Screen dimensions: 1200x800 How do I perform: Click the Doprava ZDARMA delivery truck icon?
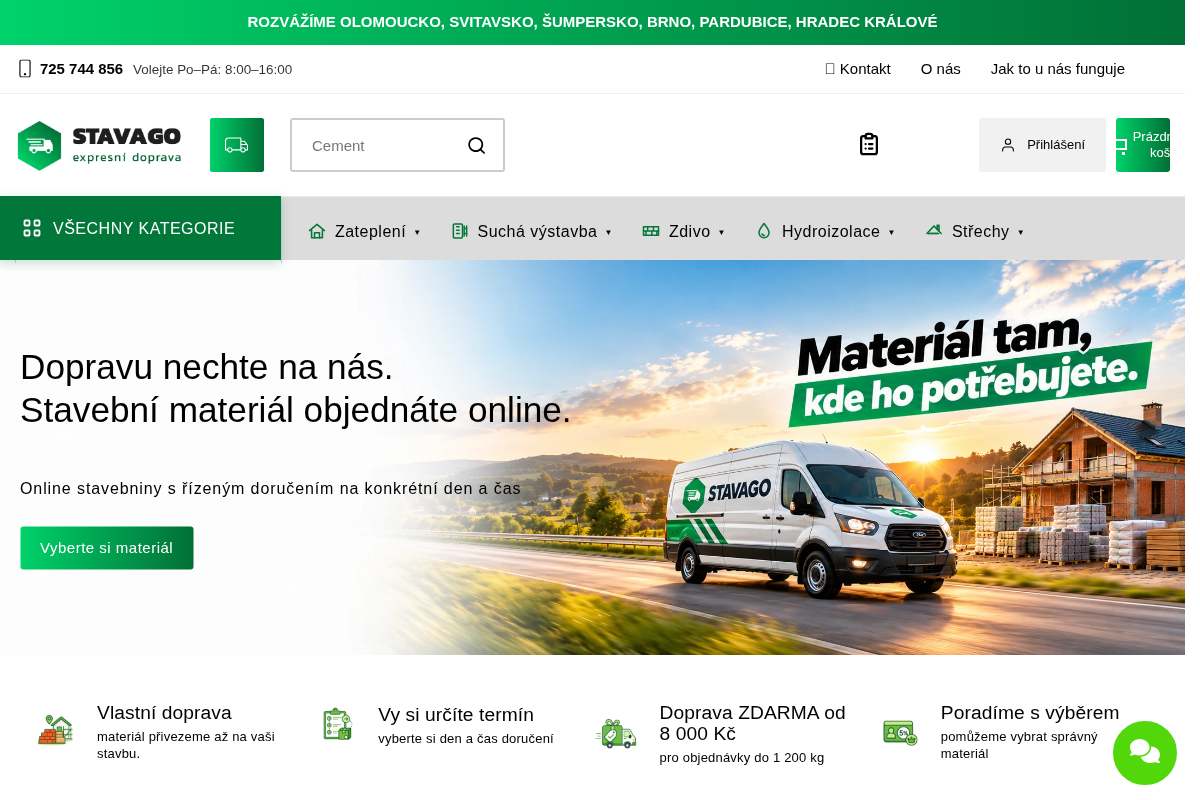click(615, 733)
